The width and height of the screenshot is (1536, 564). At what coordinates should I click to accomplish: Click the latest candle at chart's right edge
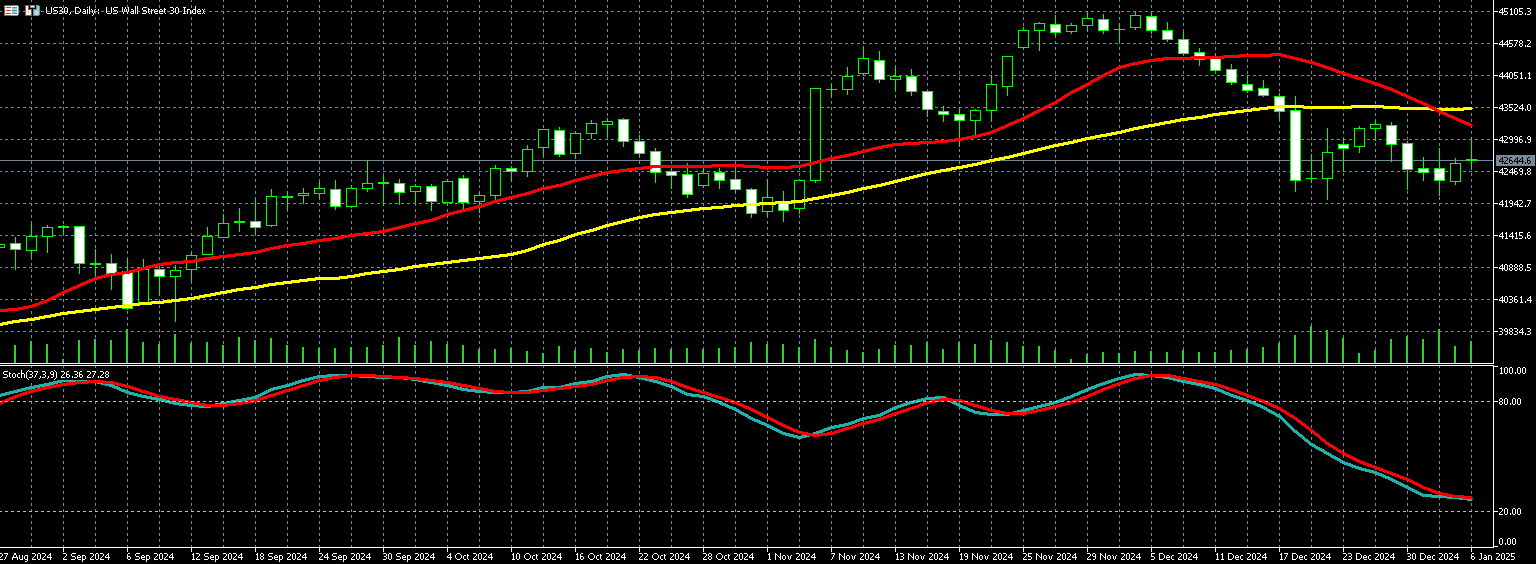(x=1472, y=160)
